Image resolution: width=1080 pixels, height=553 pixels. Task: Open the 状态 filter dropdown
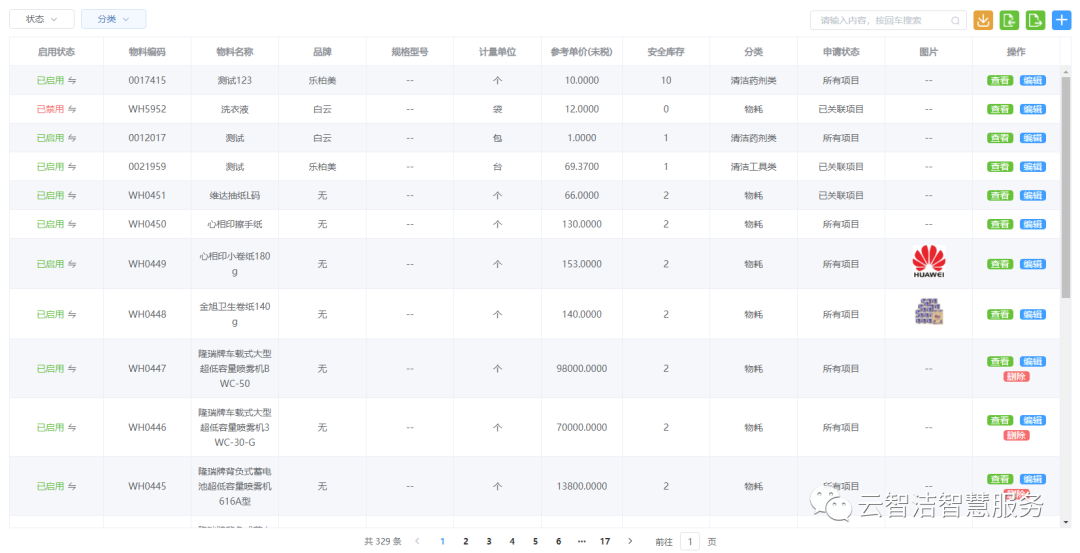[42, 19]
